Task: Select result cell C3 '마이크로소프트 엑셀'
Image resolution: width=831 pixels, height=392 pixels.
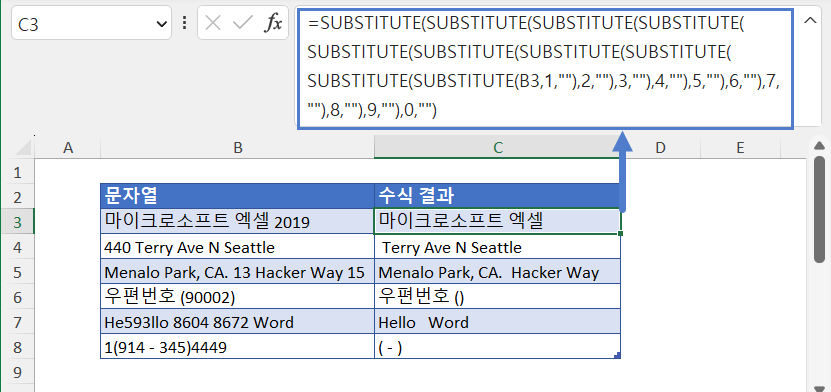Action: [498, 221]
